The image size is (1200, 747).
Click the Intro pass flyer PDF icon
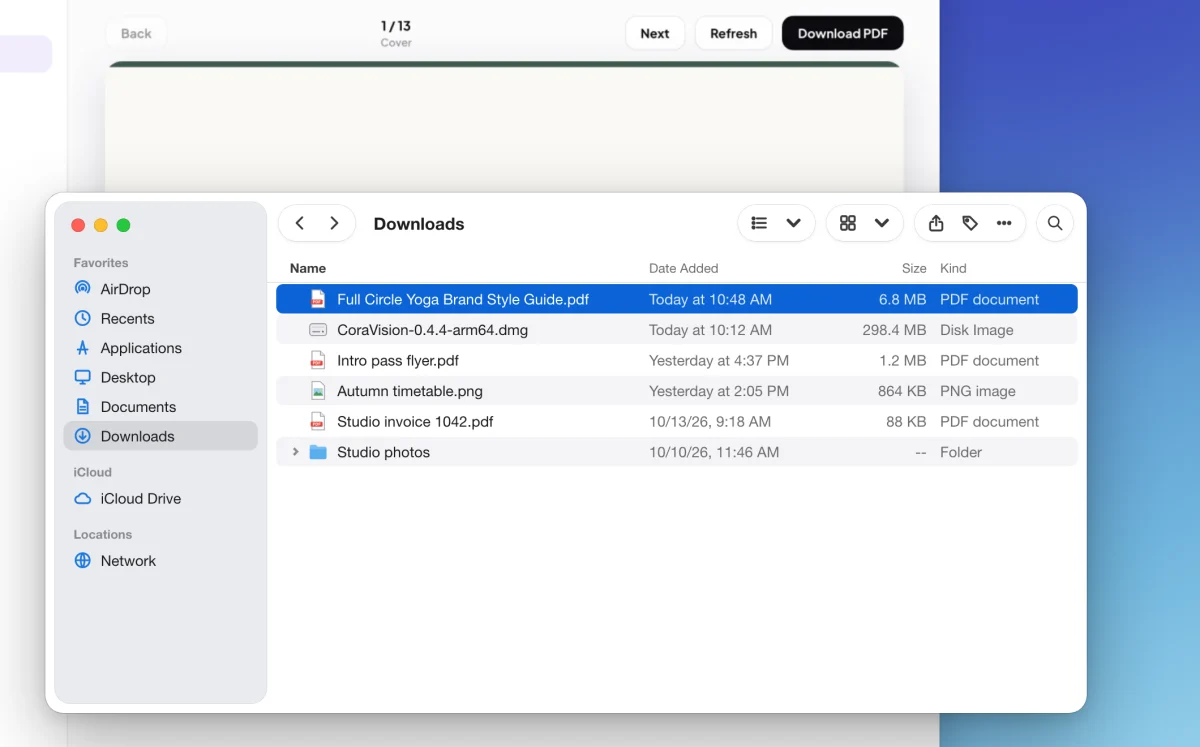(x=318, y=360)
